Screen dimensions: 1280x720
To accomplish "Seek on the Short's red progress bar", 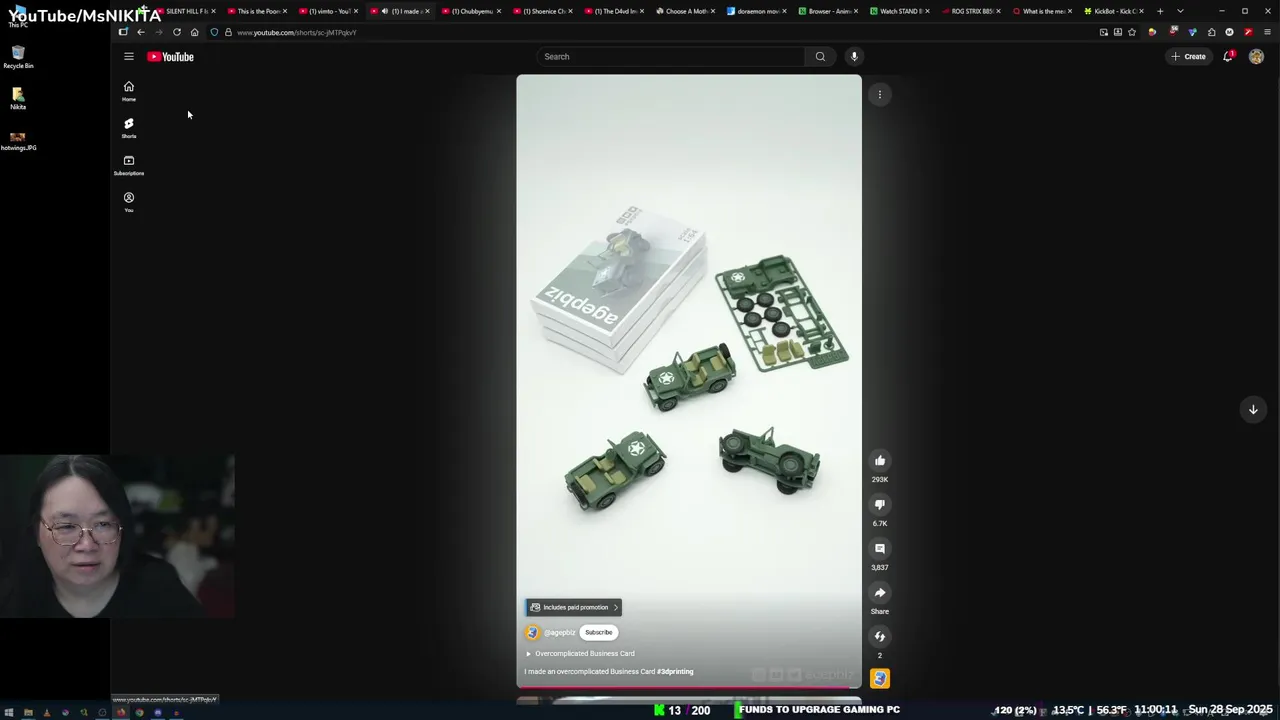I will [688, 687].
